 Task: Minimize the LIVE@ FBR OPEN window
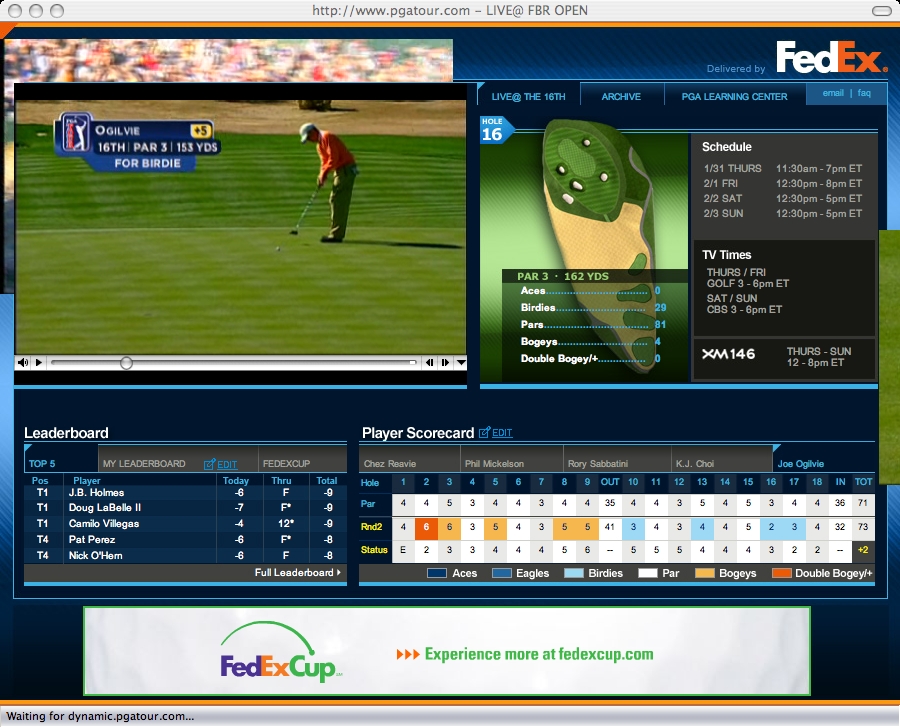(36, 10)
